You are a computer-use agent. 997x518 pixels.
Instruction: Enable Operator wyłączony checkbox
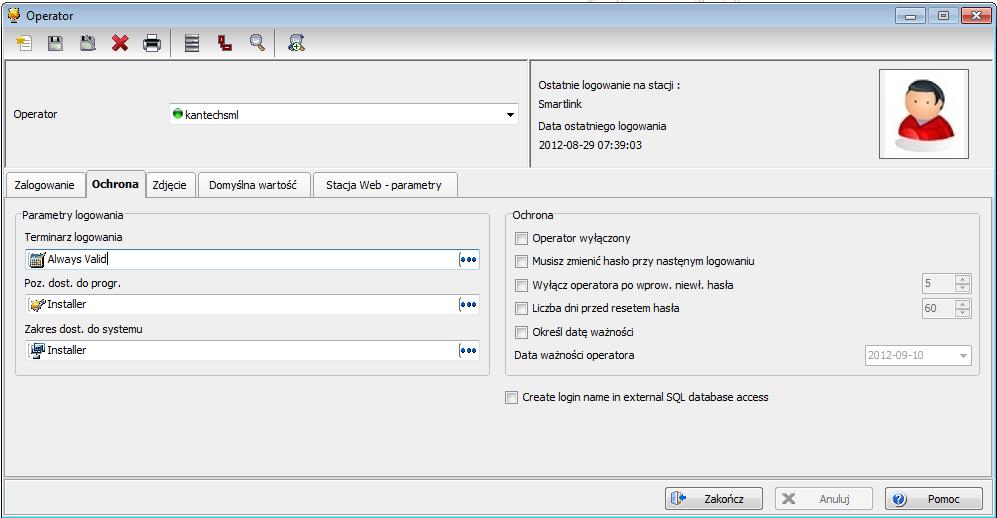click(x=521, y=238)
